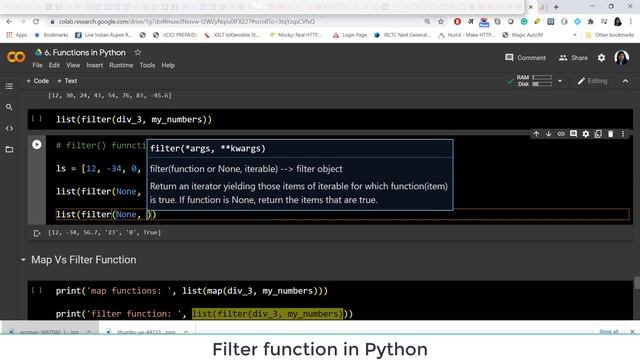Viewport: 640px width, 360px height.
Task: Open the Tools menu
Action: coord(147,65)
